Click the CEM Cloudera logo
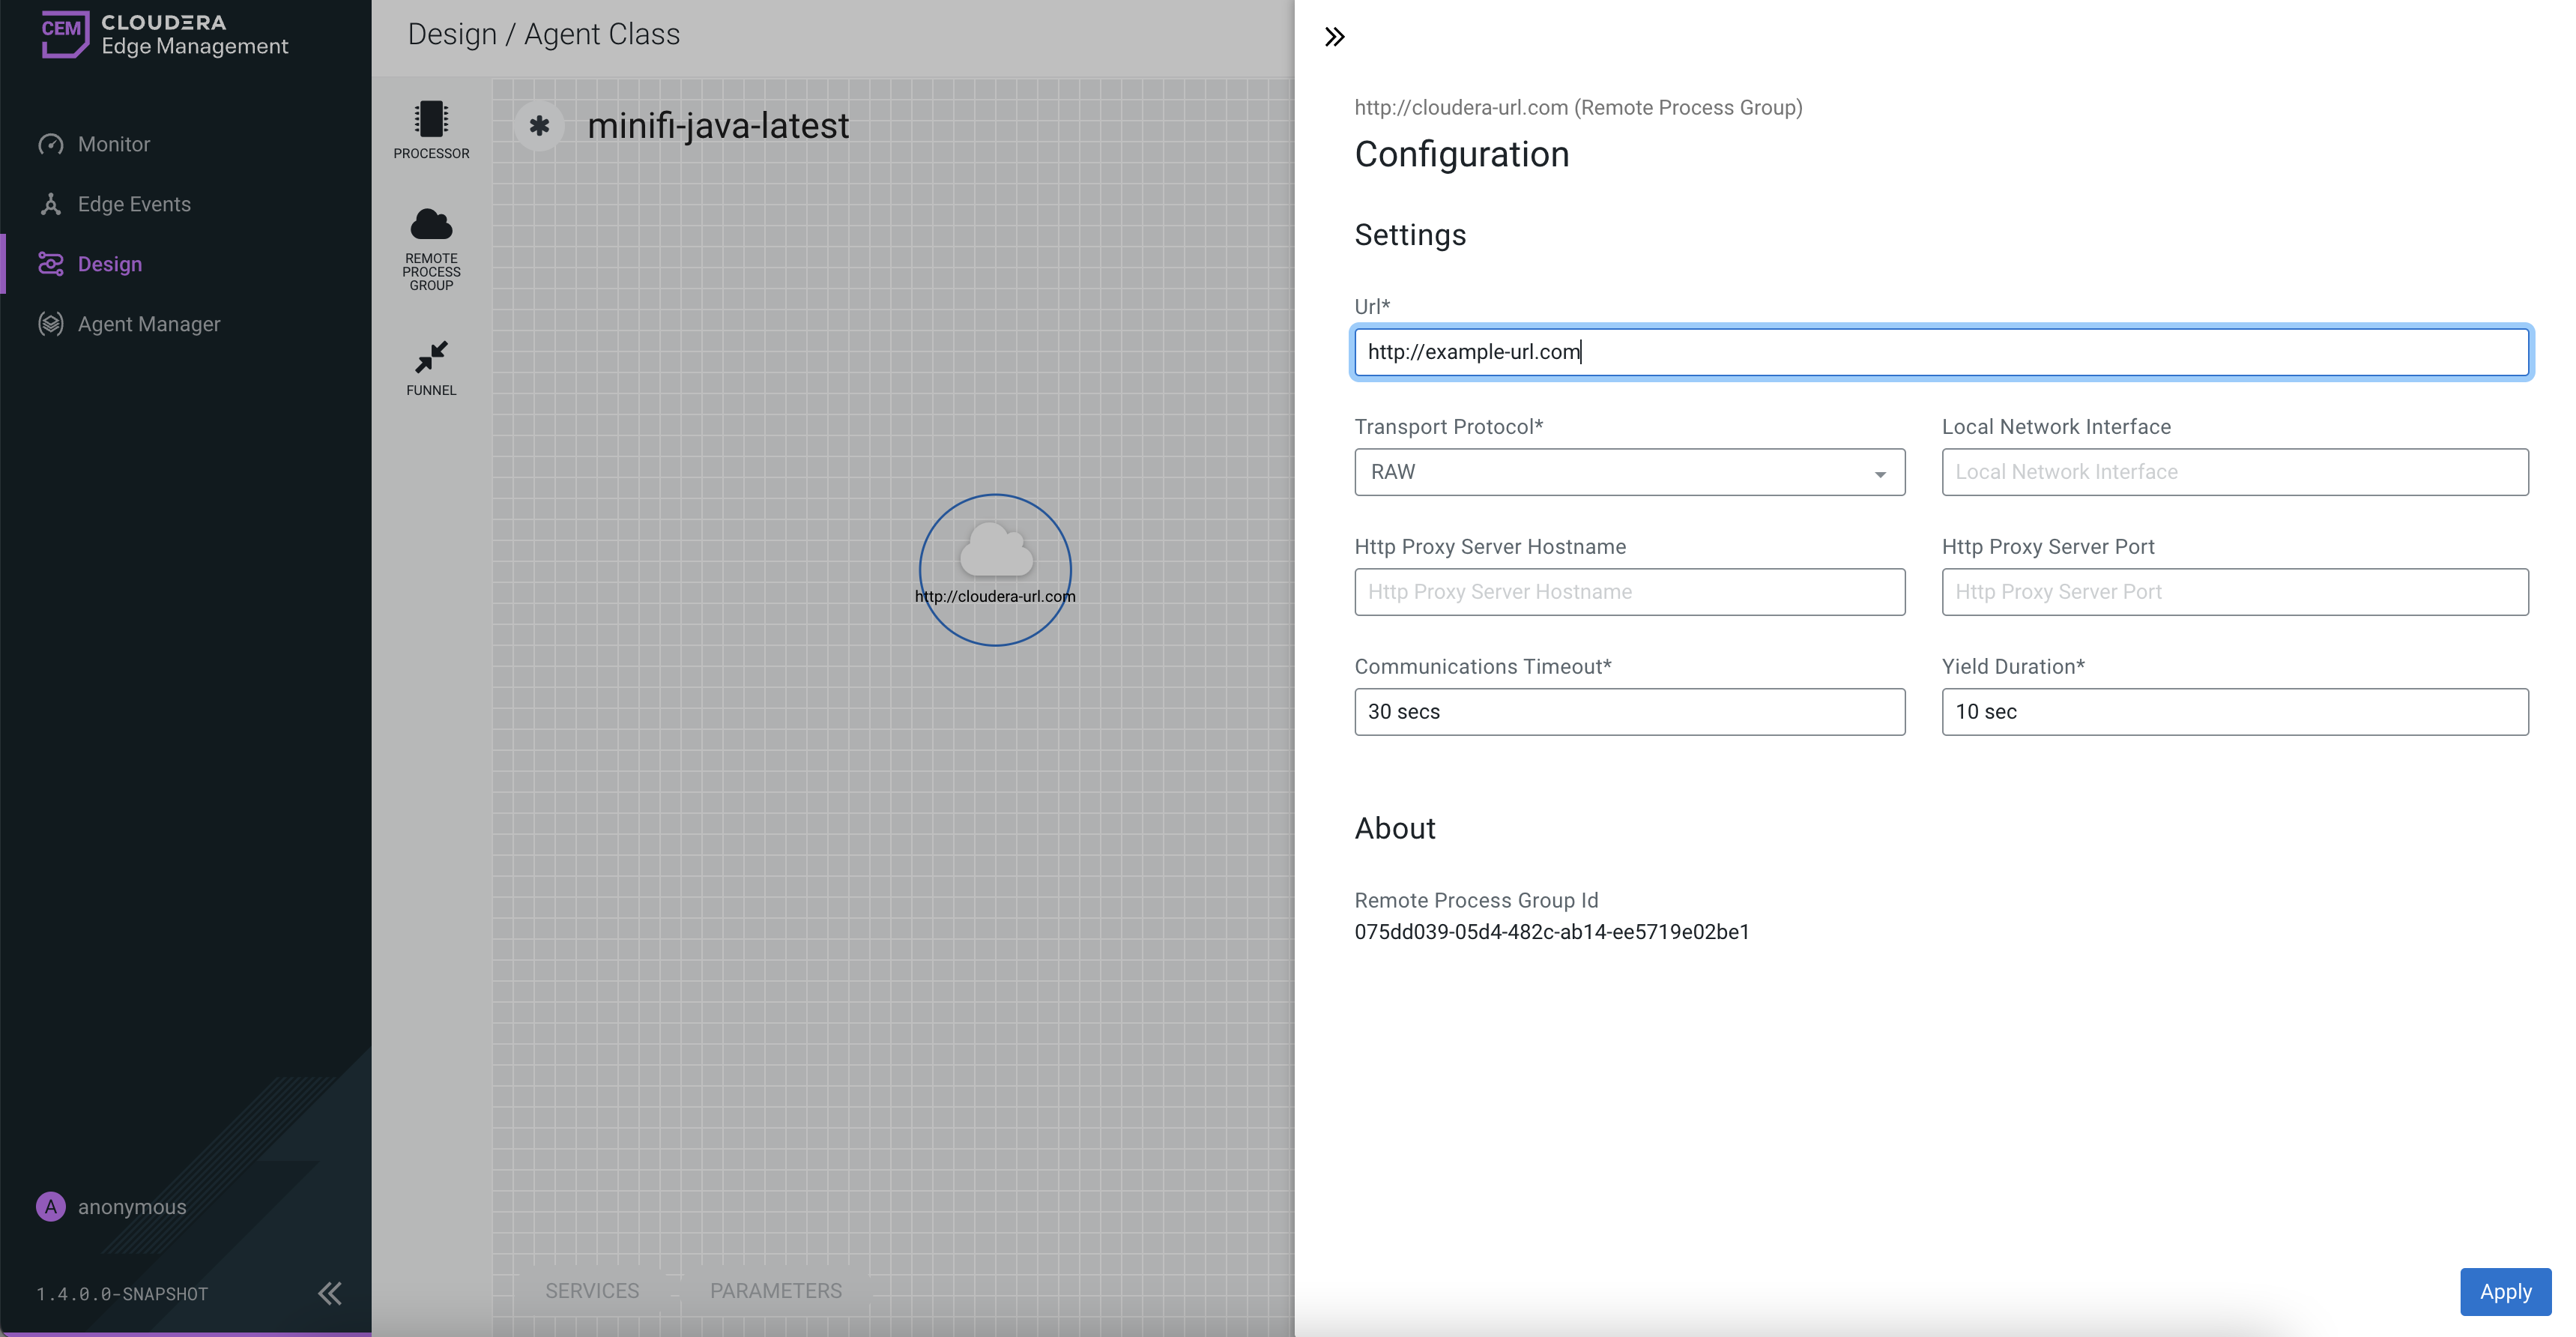This screenshot has height=1337, width=2576. coord(65,34)
